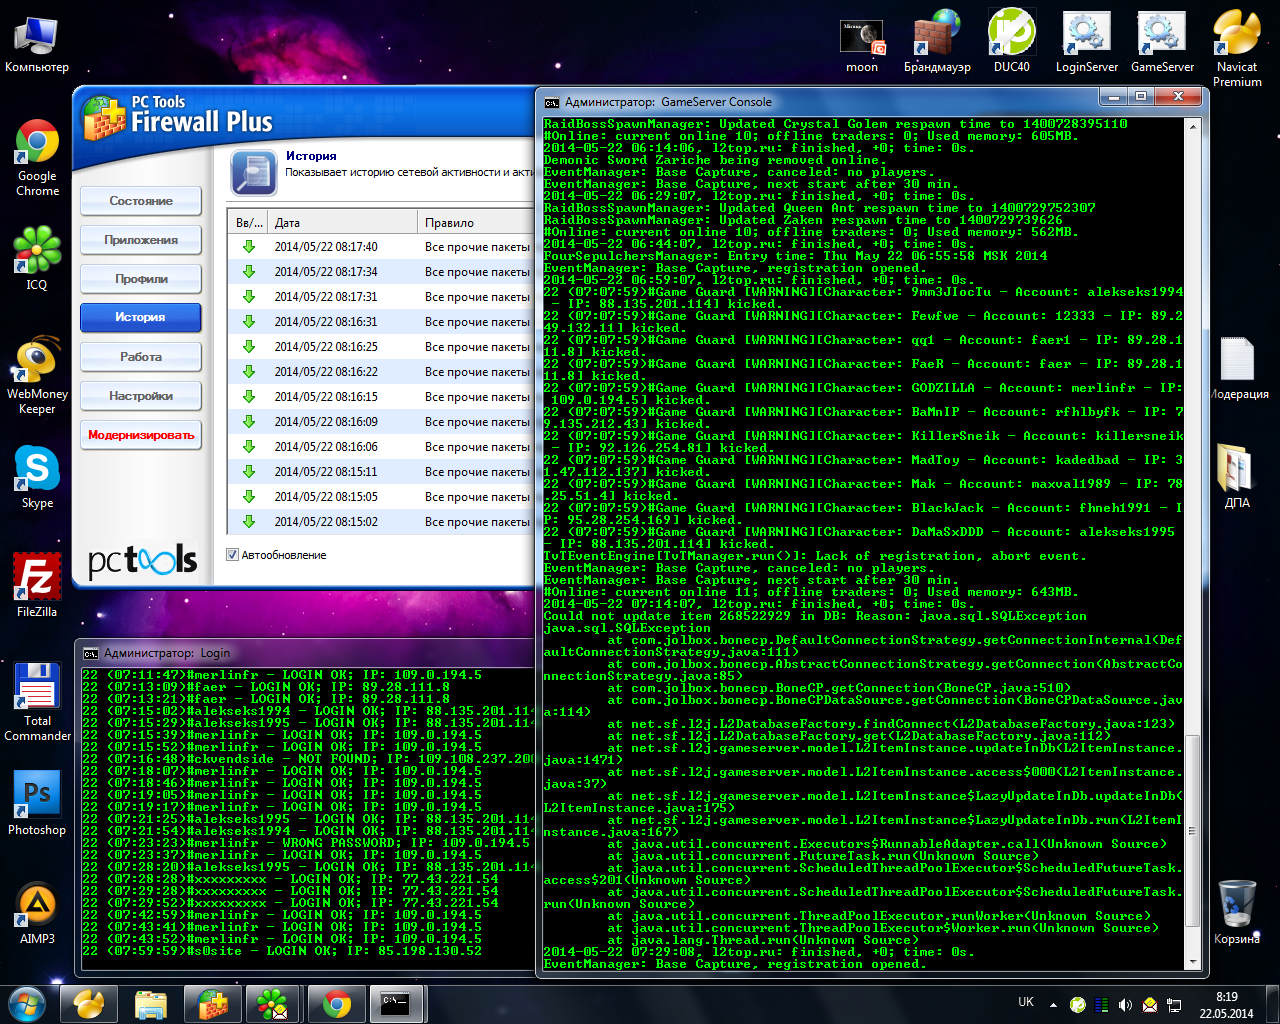Click the Модернизировать button
Image resolution: width=1280 pixels, height=1024 pixels.
141,435
